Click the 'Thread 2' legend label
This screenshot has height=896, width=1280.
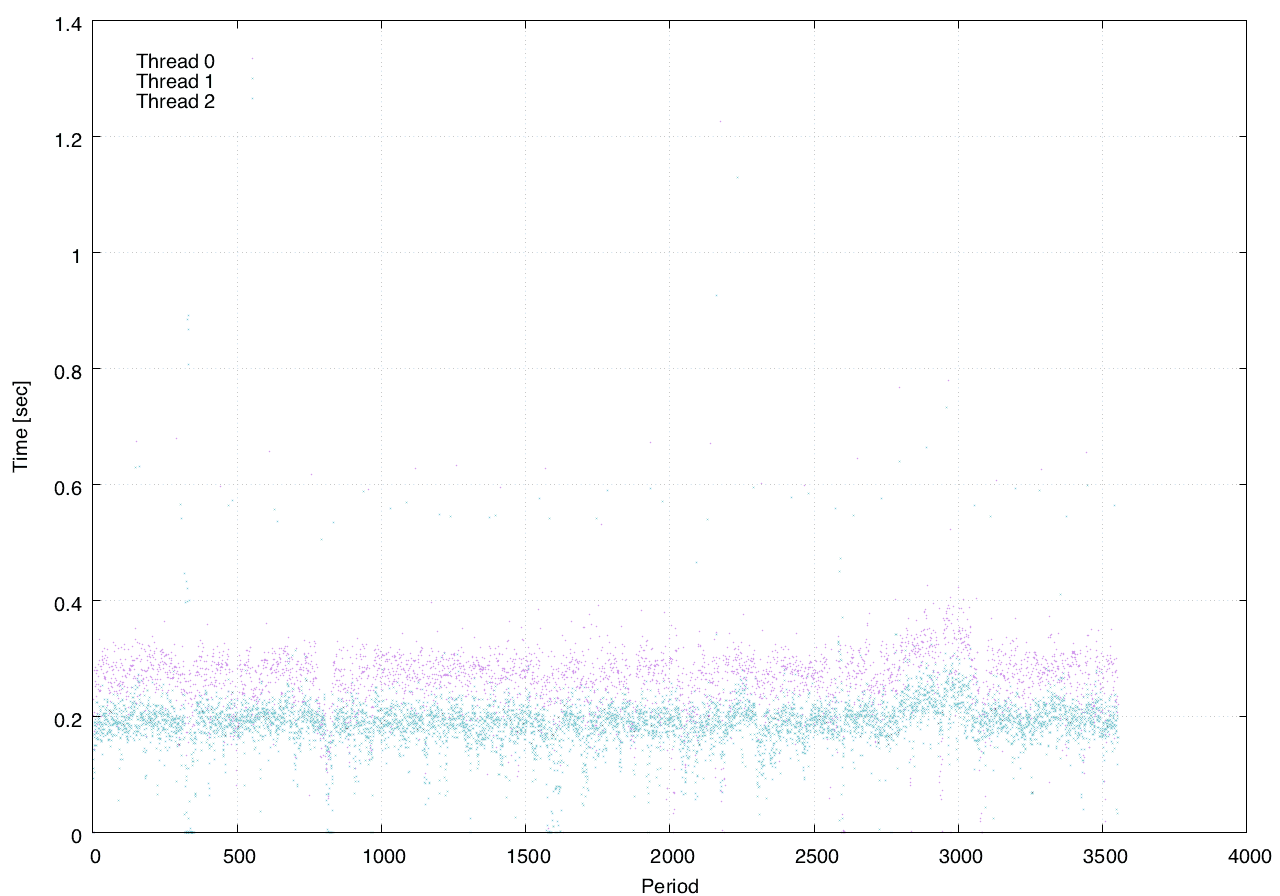click(176, 101)
